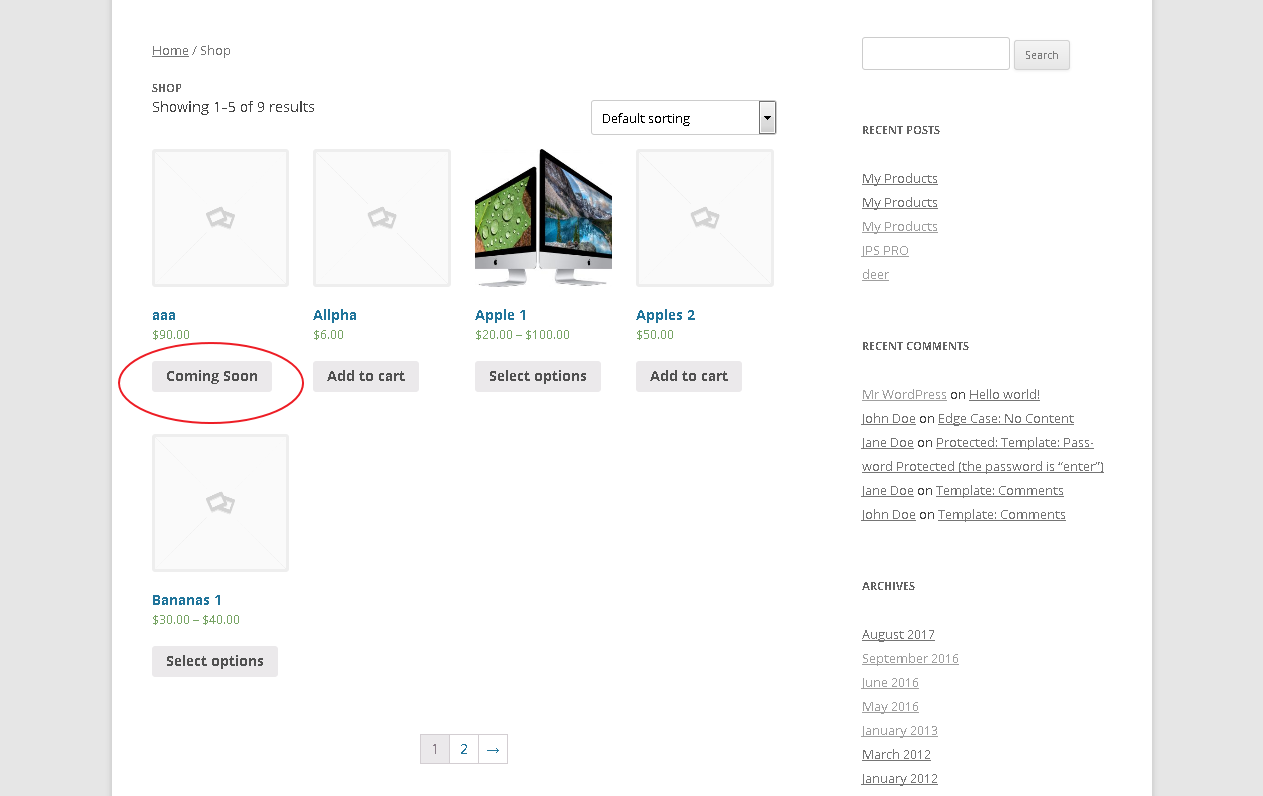Viewport: 1263px width, 796px height.
Task: Open the aaa product placeholder image
Action: (x=220, y=218)
